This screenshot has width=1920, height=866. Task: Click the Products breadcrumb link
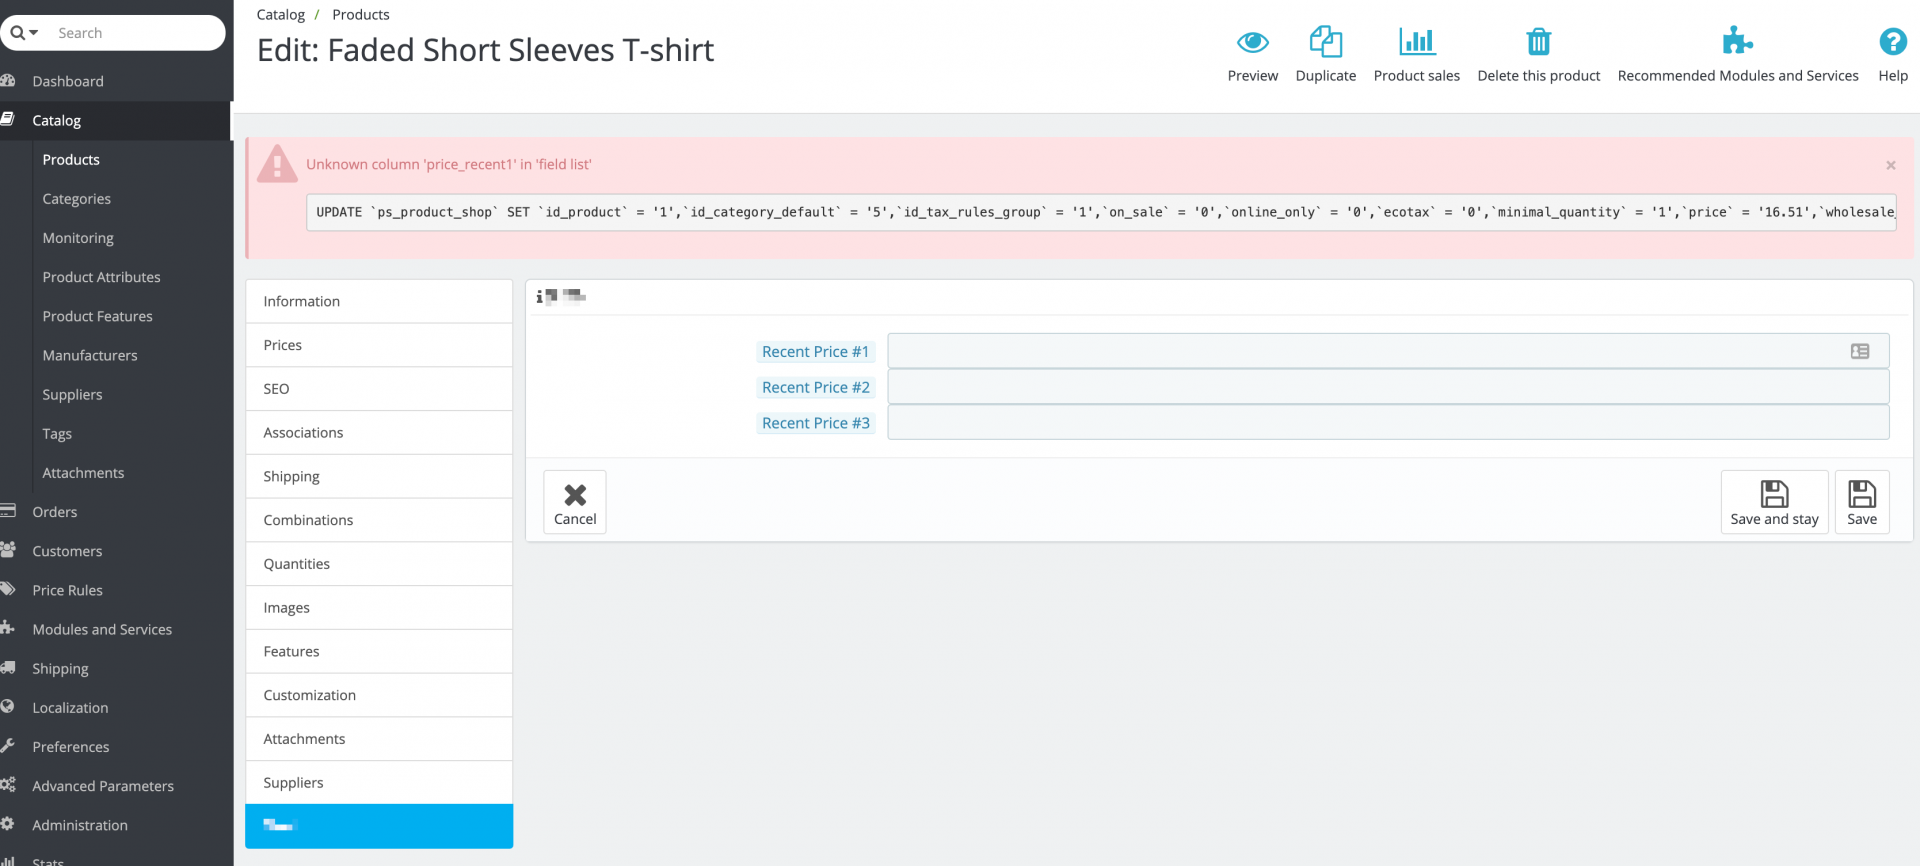(361, 15)
